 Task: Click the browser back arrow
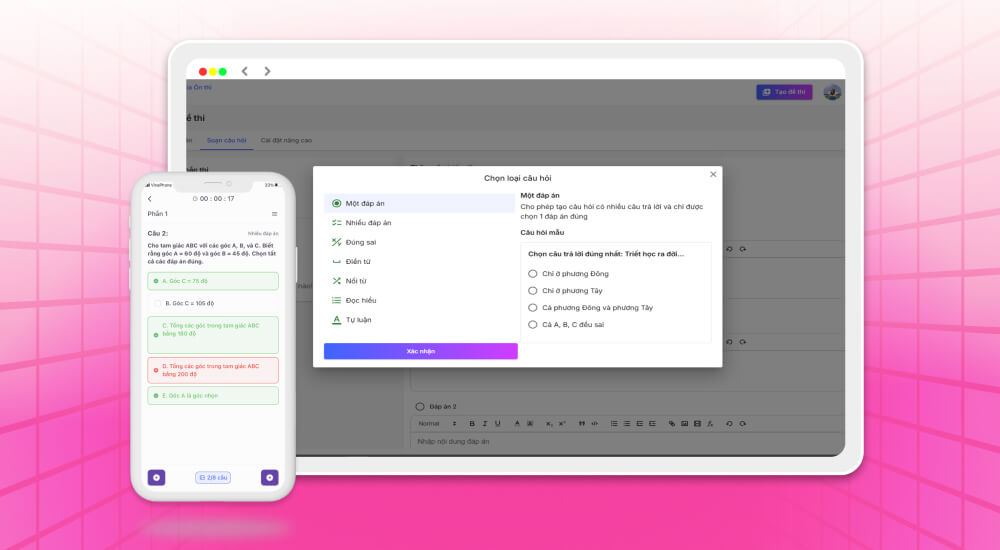[x=245, y=71]
